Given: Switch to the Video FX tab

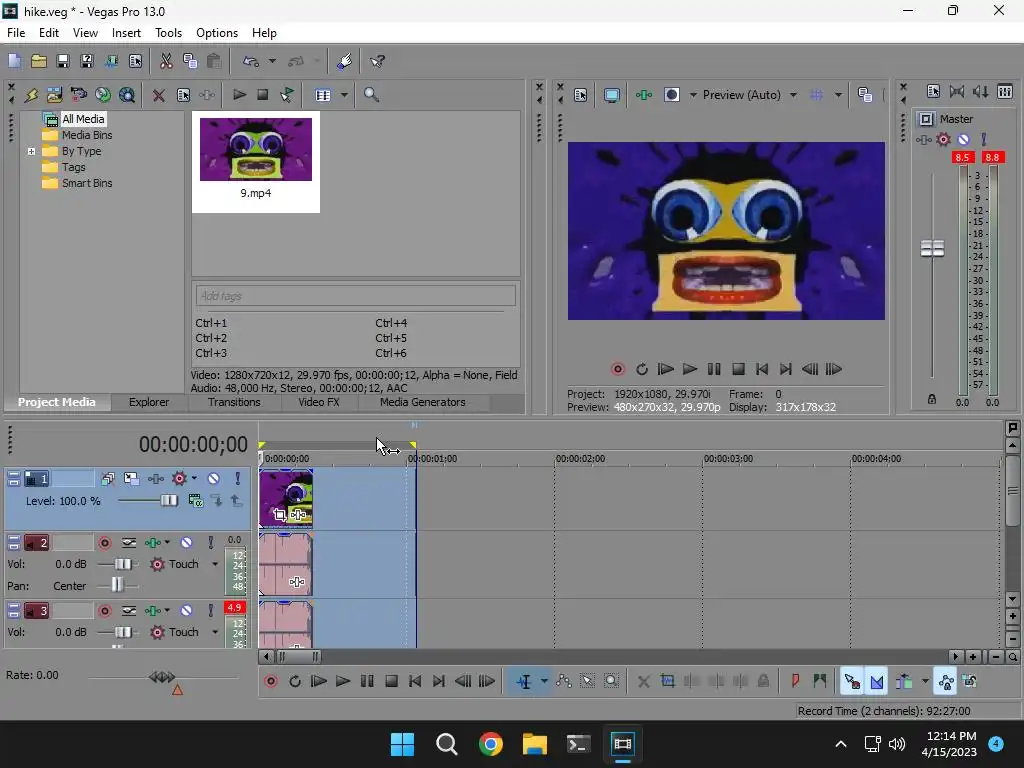Looking at the screenshot, I should click(x=319, y=402).
